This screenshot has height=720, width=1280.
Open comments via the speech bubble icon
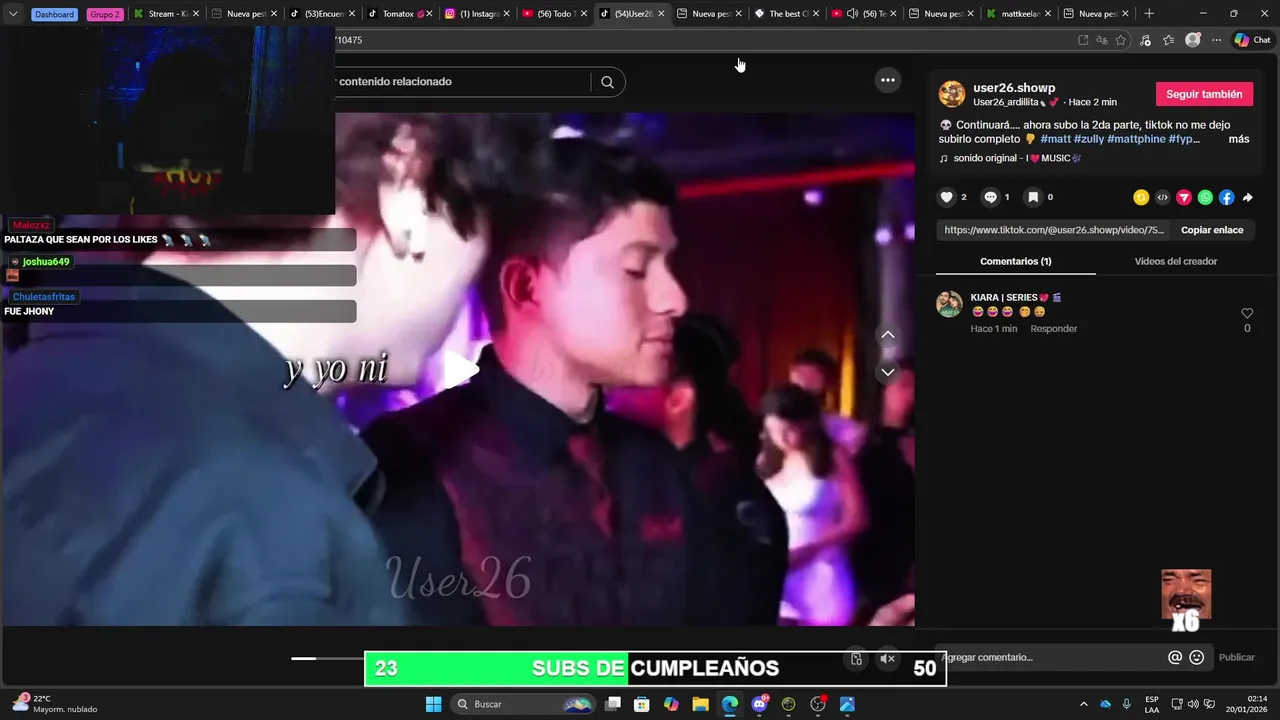990,197
